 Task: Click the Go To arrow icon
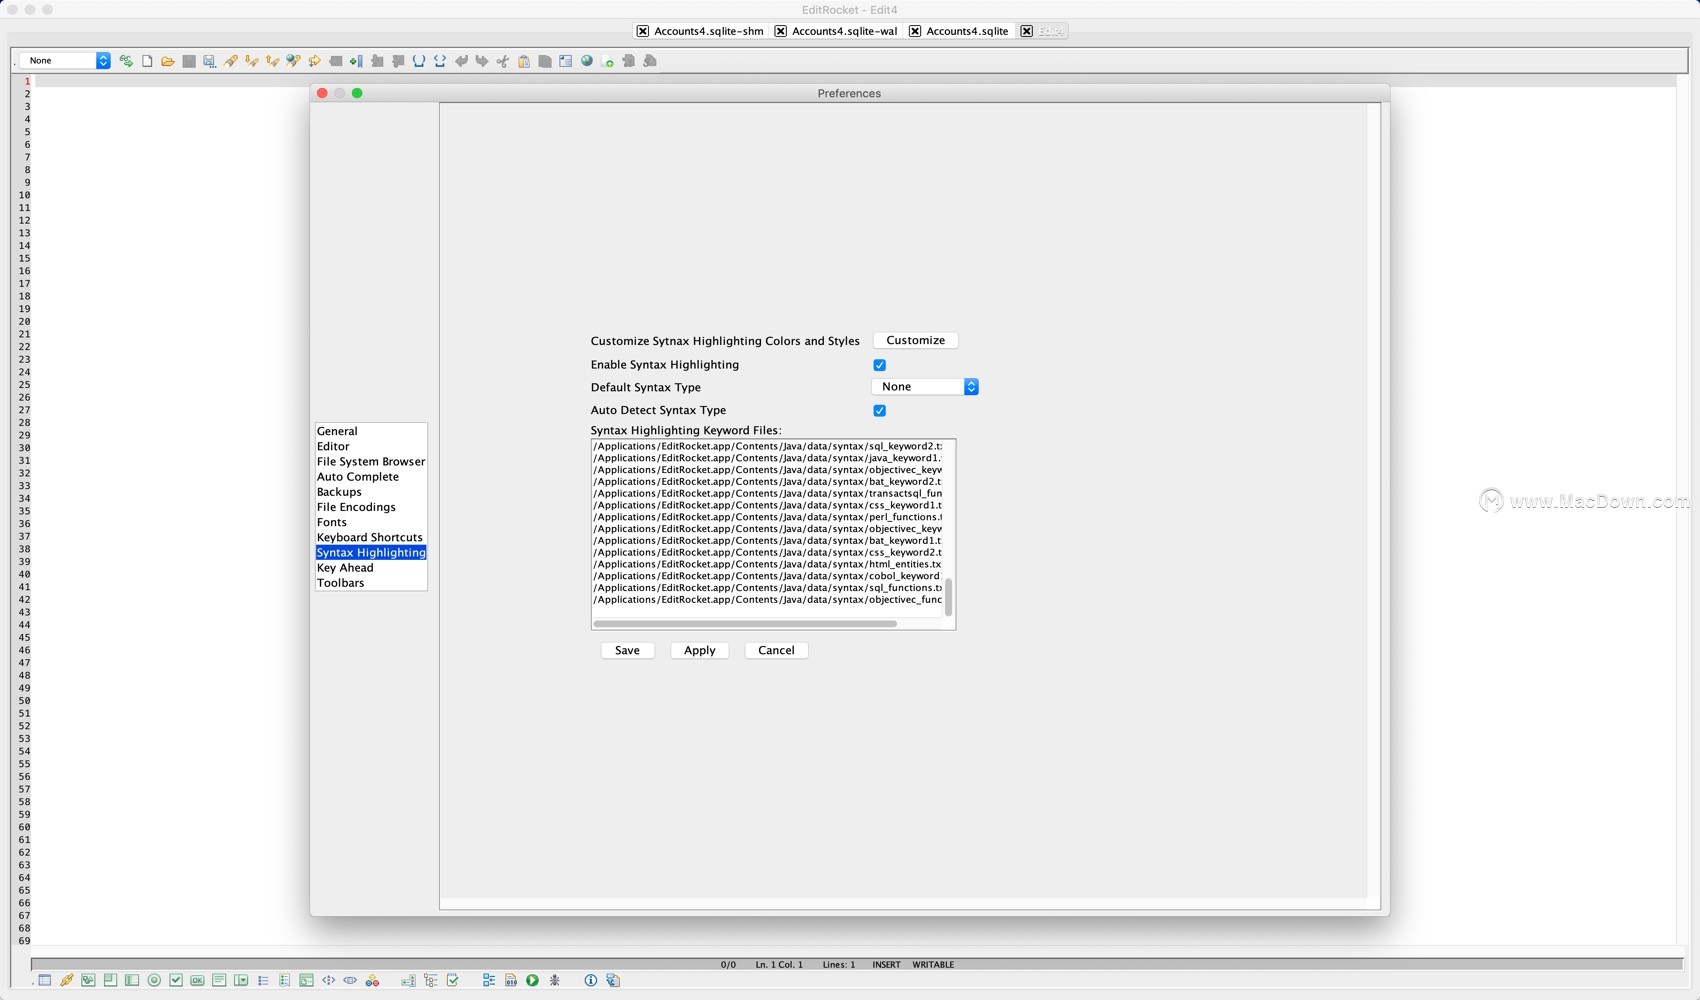(314, 61)
